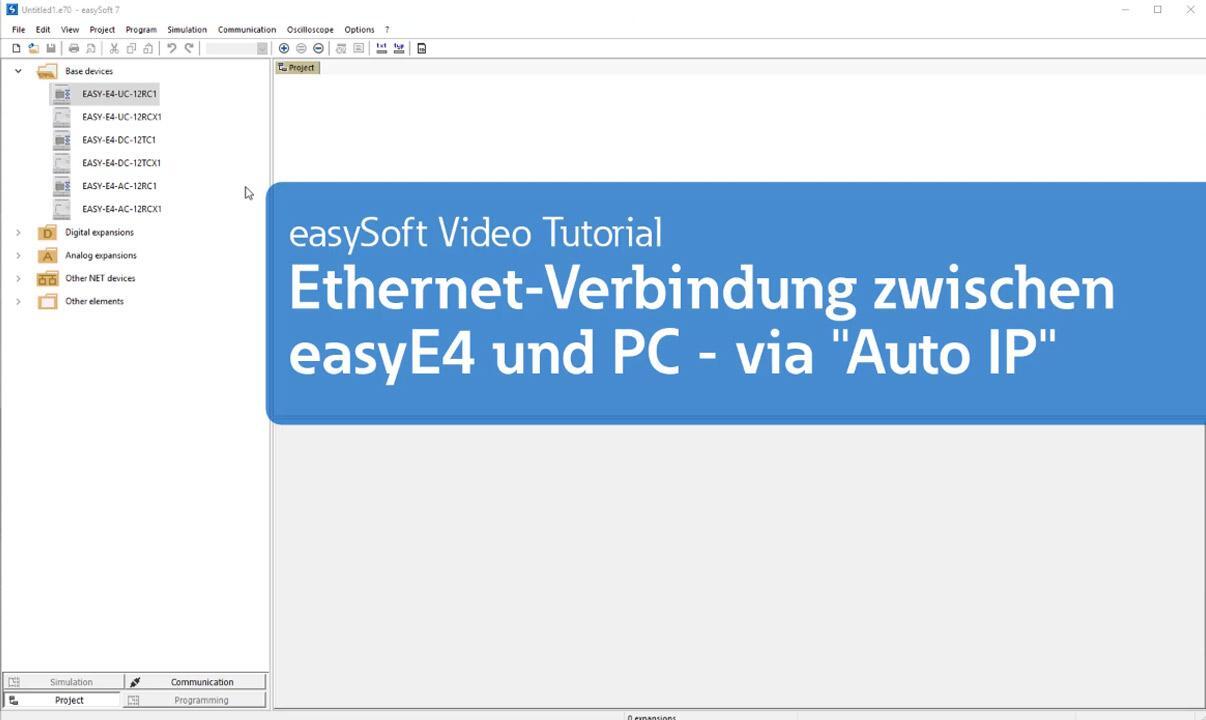
Task: Open an existing project file
Action: tap(33, 48)
